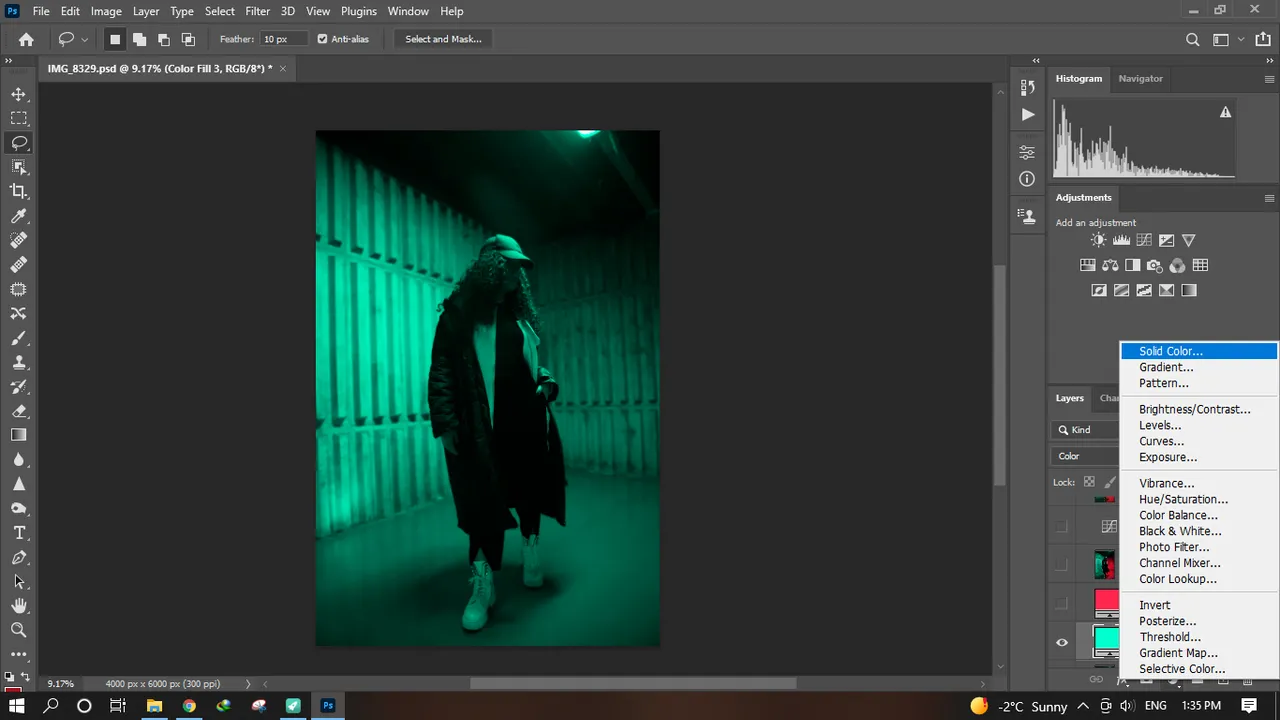Add a Brightness/Contrast adjustment icon
The width and height of the screenshot is (1280, 720).
(x=1099, y=240)
